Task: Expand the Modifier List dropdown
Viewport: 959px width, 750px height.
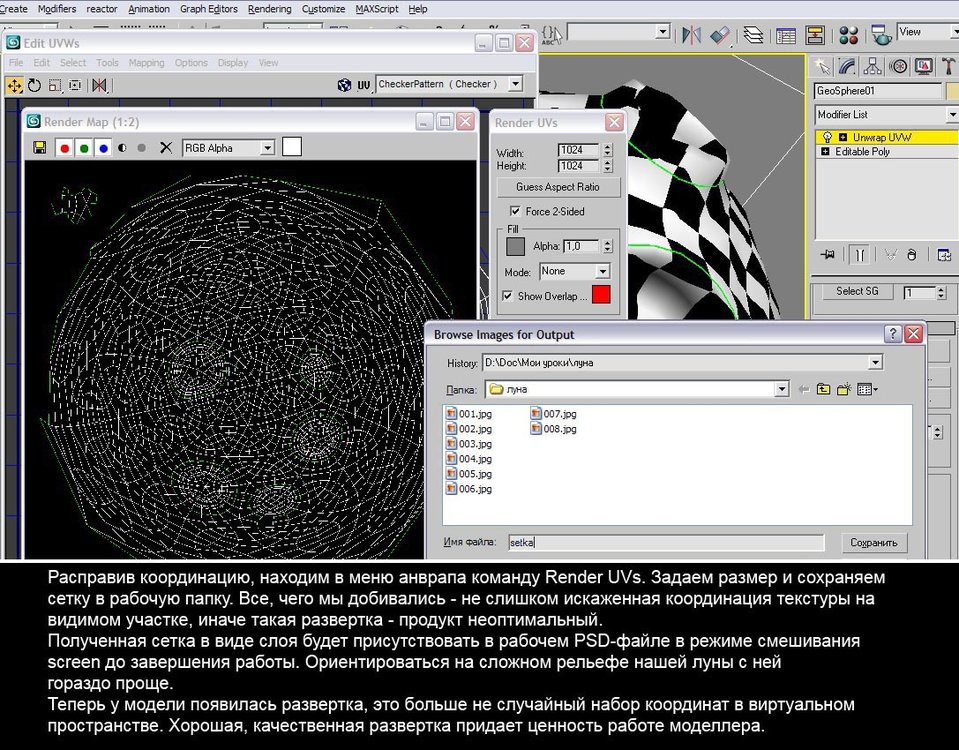Action: (951, 115)
